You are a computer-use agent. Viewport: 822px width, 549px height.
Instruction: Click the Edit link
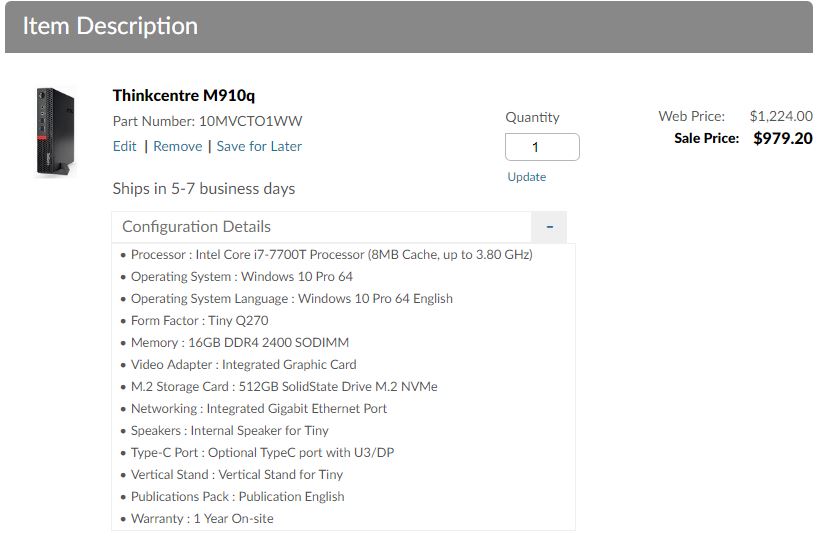124,146
